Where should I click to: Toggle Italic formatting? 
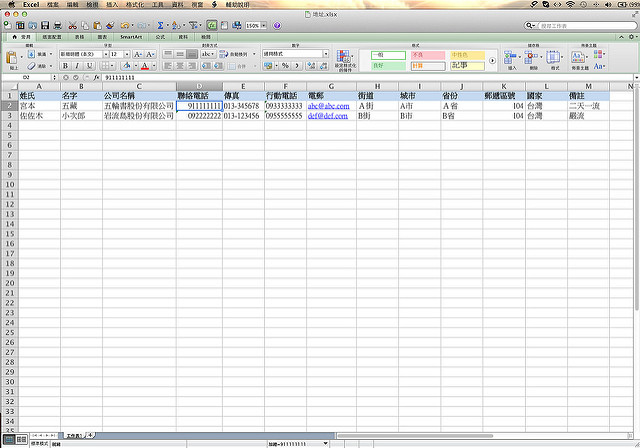point(77,66)
